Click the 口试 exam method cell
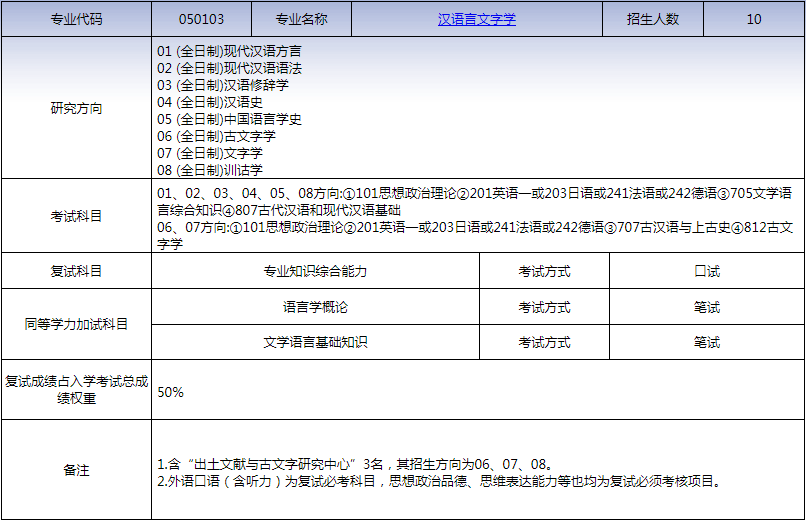The image size is (806, 521). pos(707,271)
